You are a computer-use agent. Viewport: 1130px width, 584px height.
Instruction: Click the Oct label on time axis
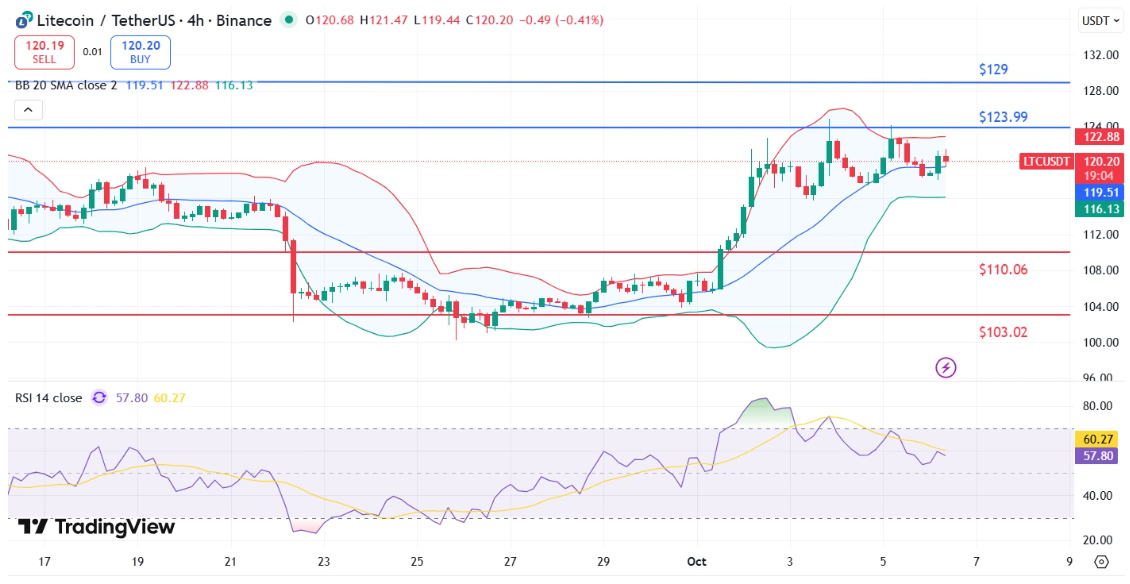pyautogui.click(x=696, y=561)
